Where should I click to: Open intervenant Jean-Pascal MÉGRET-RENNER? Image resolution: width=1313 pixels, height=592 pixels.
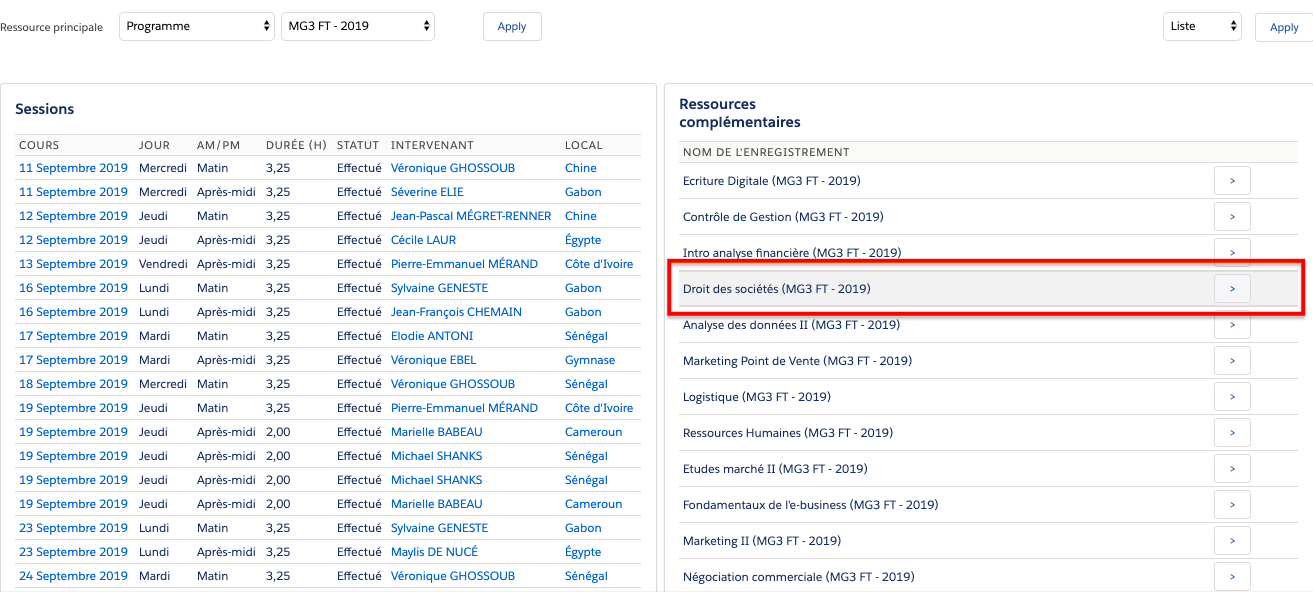(468, 216)
